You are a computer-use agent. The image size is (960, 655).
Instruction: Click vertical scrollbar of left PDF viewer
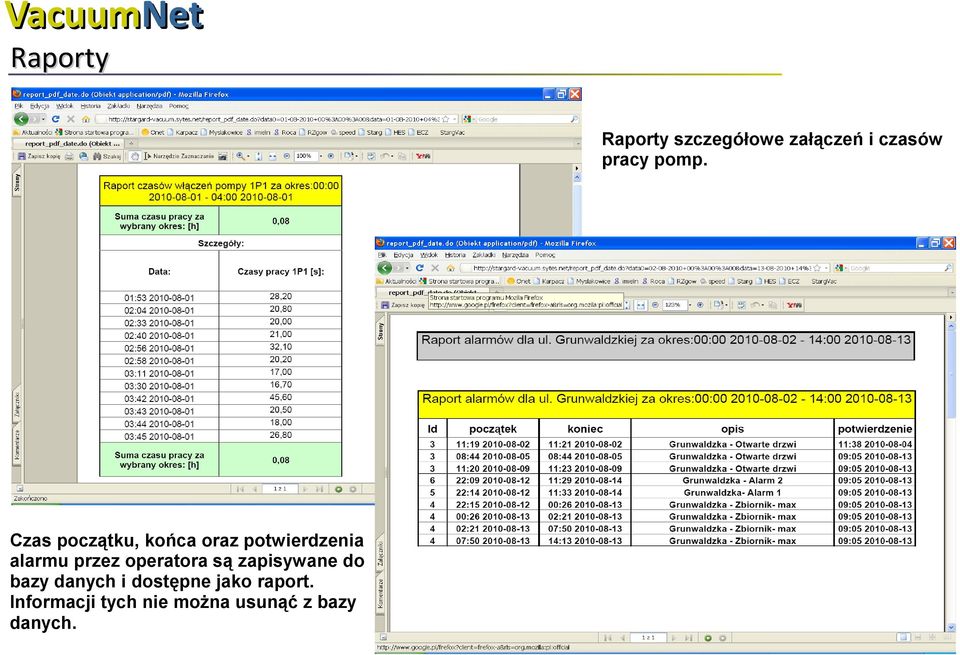577,202
